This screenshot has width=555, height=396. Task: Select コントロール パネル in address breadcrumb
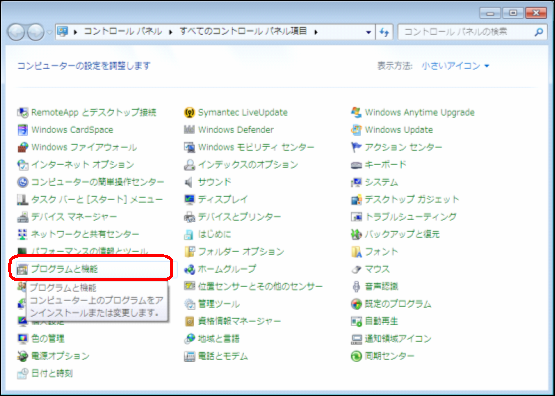pyautogui.click(x=123, y=32)
